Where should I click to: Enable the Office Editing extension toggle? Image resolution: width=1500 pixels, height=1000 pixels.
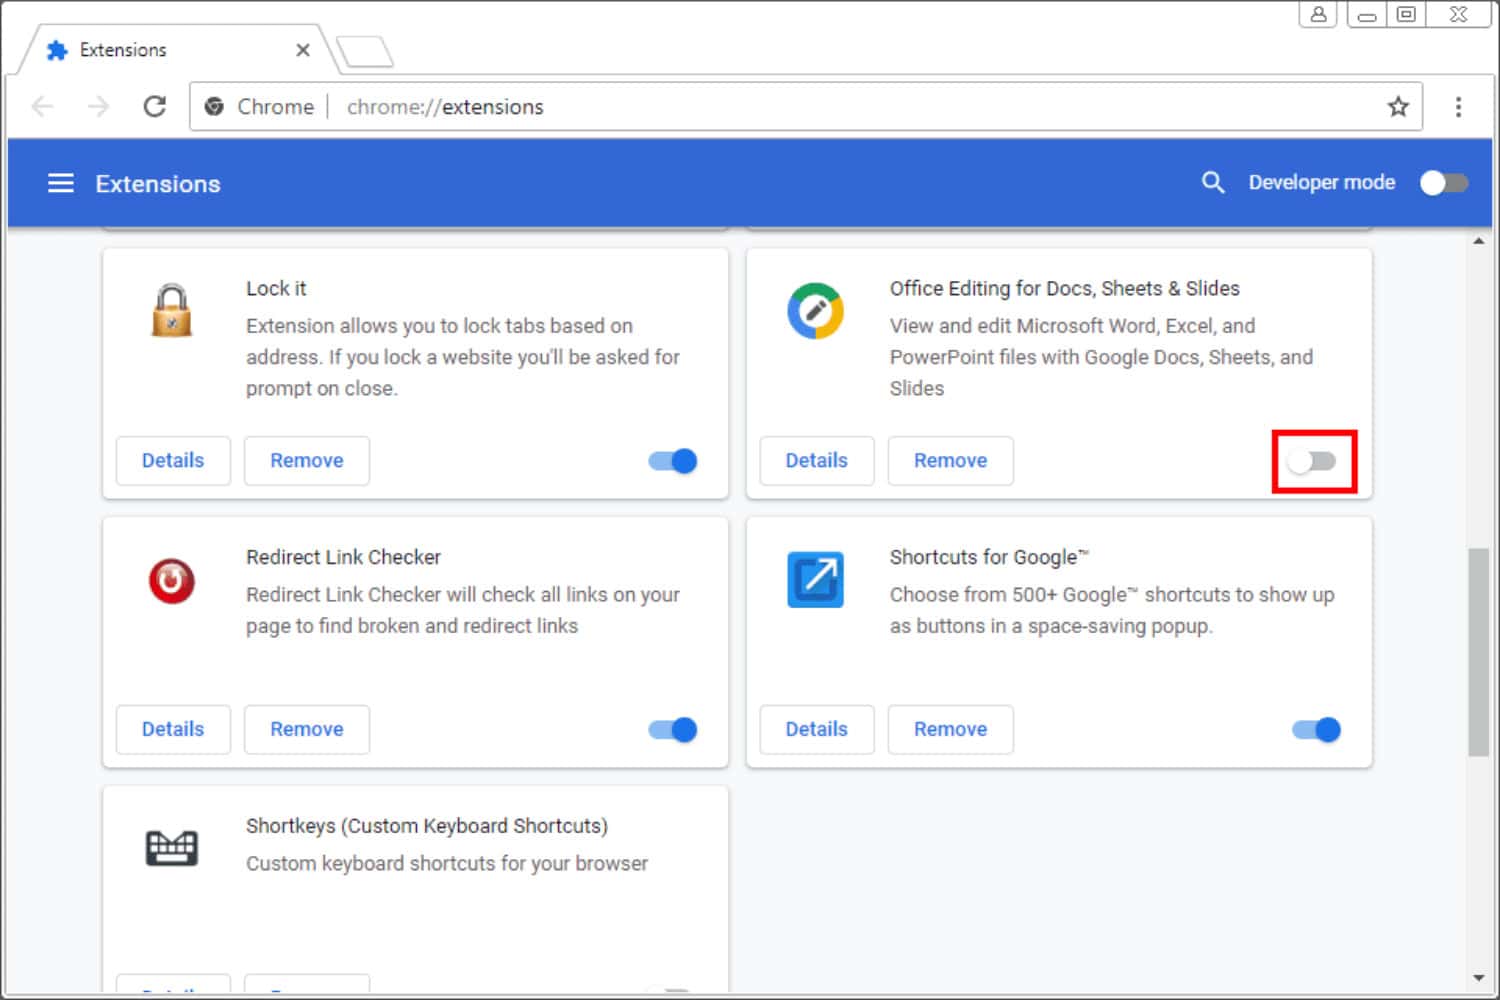click(1313, 461)
